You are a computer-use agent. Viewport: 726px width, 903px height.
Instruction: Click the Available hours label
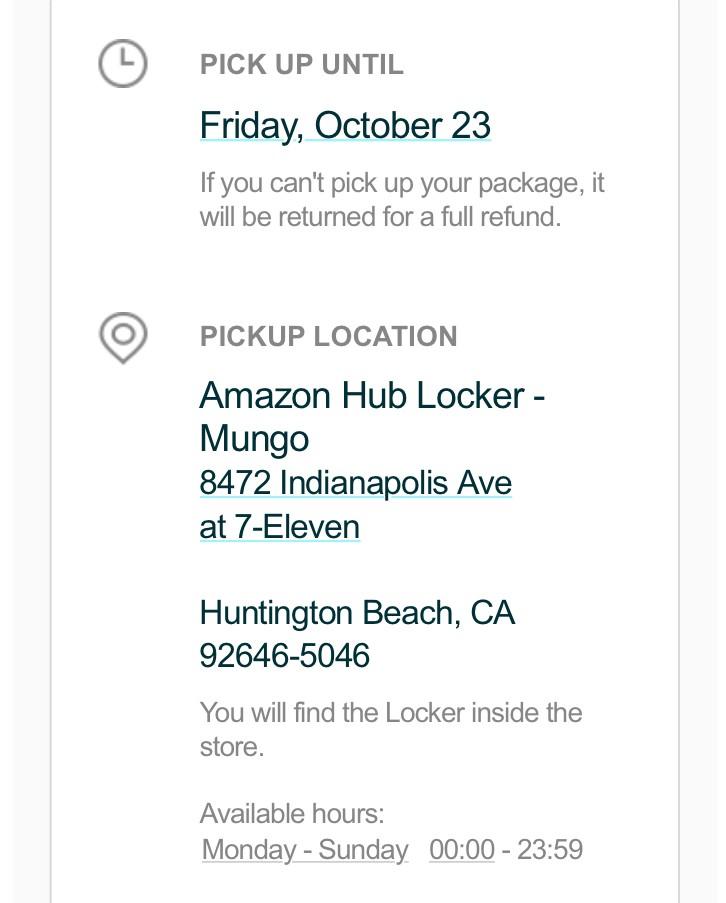[x=292, y=814]
